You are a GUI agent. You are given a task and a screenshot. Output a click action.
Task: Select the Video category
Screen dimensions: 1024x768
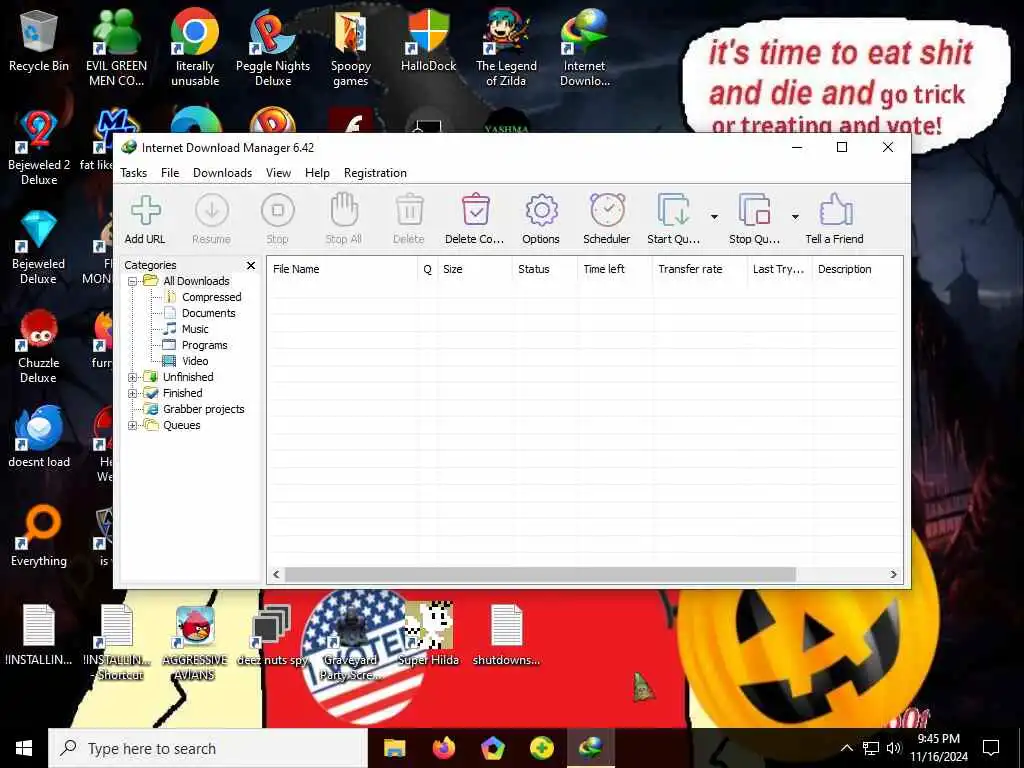coord(195,361)
